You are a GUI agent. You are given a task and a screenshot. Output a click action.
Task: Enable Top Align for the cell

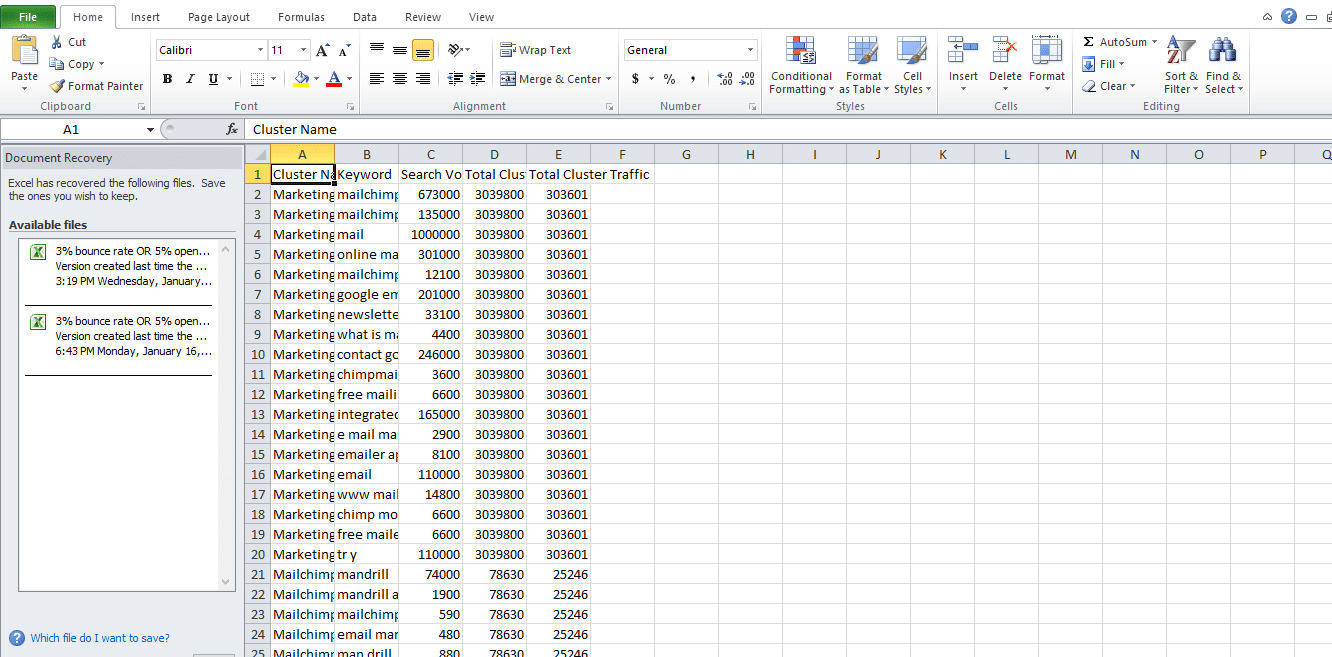point(377,50)
